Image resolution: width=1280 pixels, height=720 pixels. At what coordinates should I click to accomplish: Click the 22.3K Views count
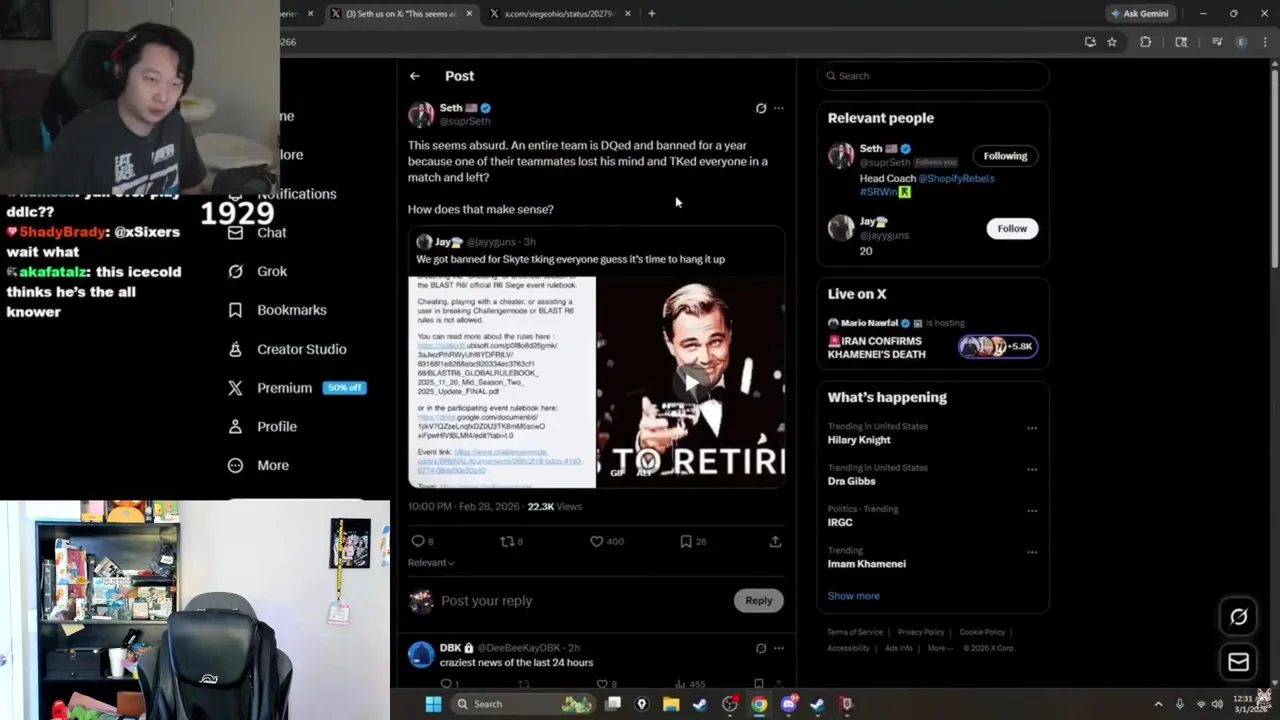[x=555, y=507]
